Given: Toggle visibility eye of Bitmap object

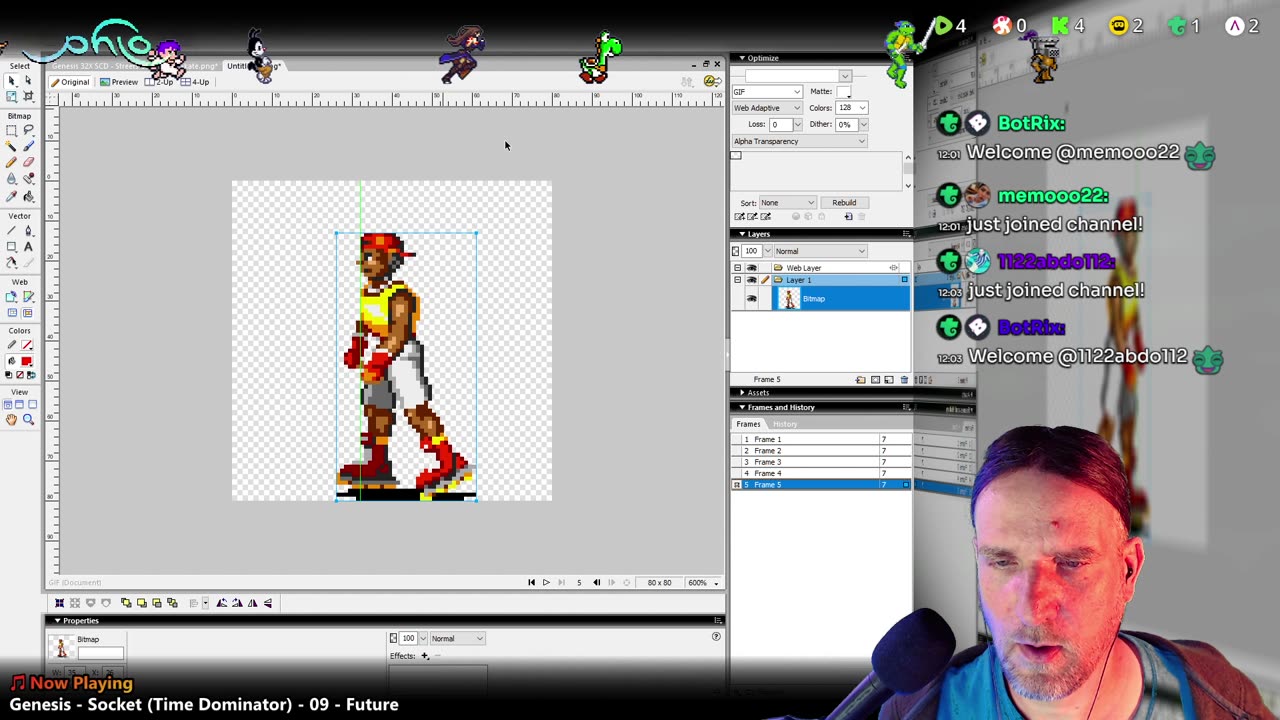Looking at the screenshot, I should click(x=751, y=299).
